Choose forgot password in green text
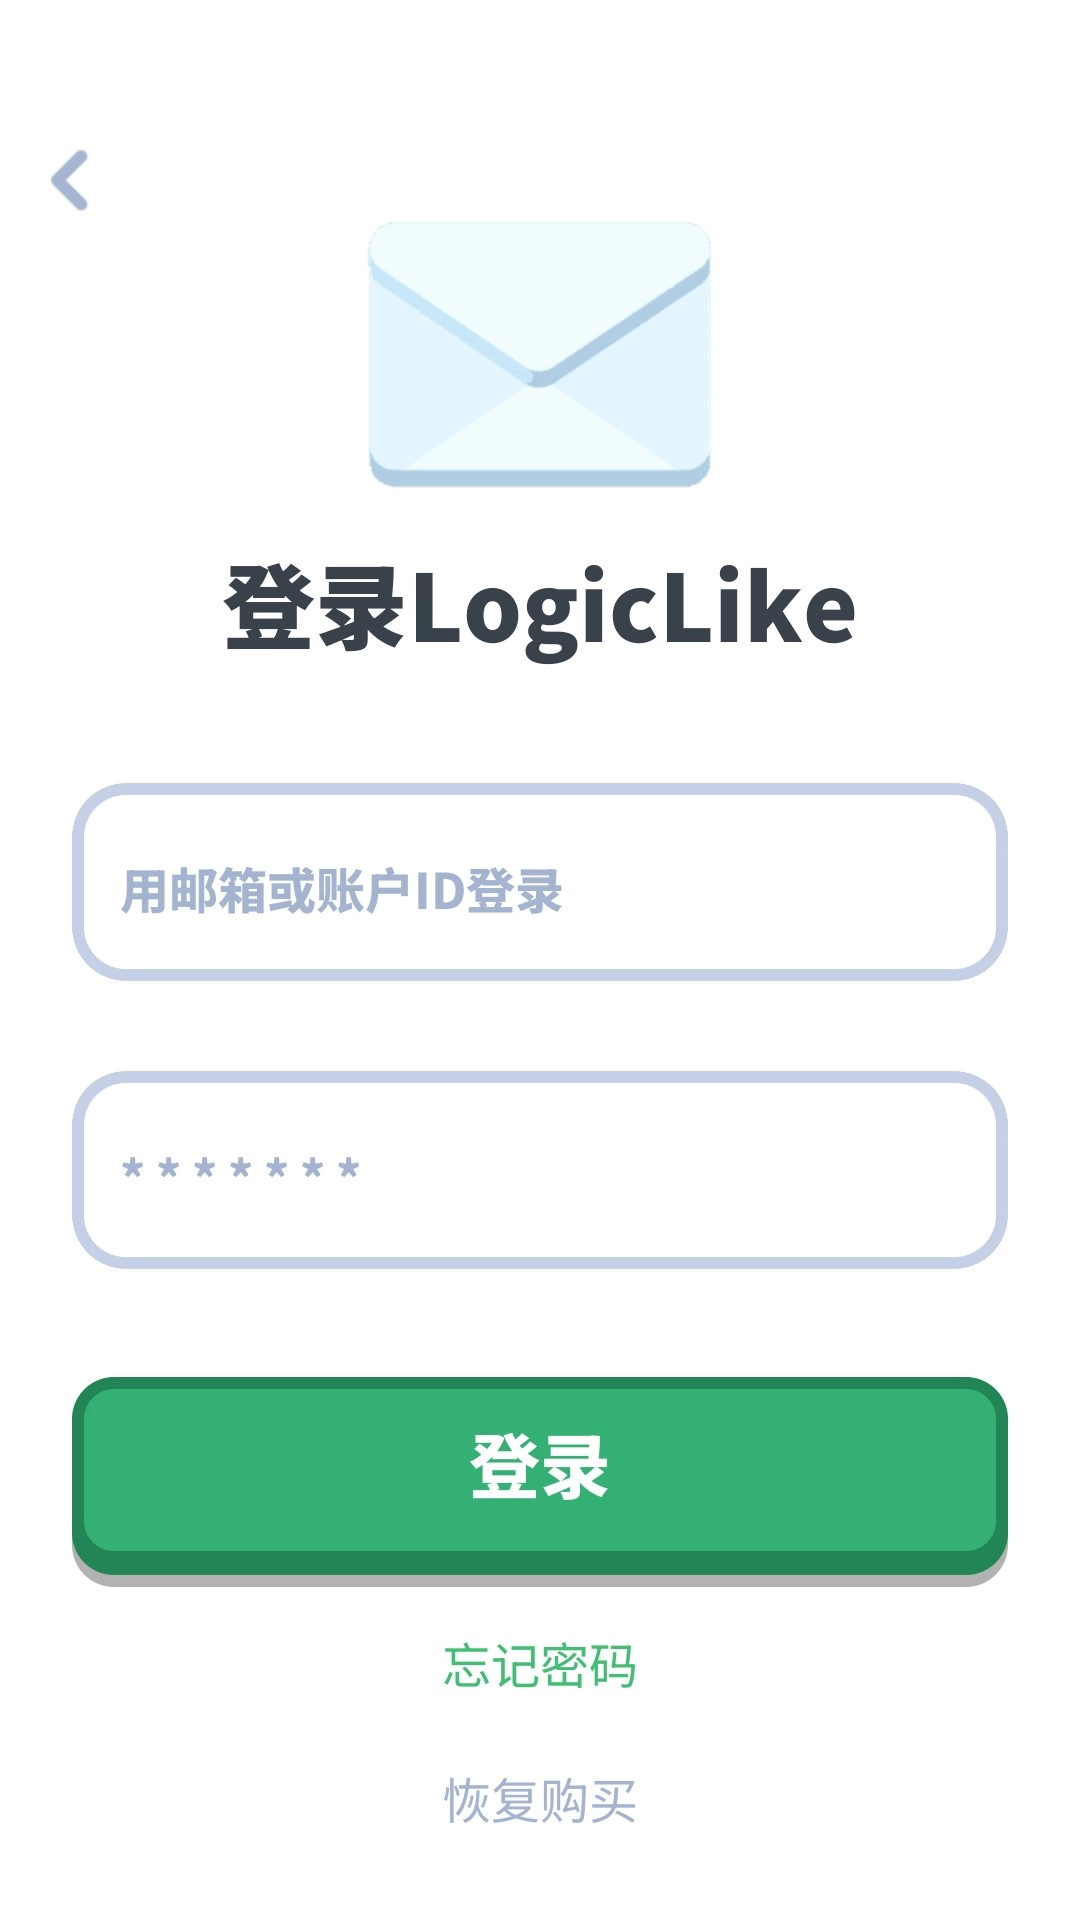The height and width of the screenshot is (1920, 1080). click(540, 1666)
